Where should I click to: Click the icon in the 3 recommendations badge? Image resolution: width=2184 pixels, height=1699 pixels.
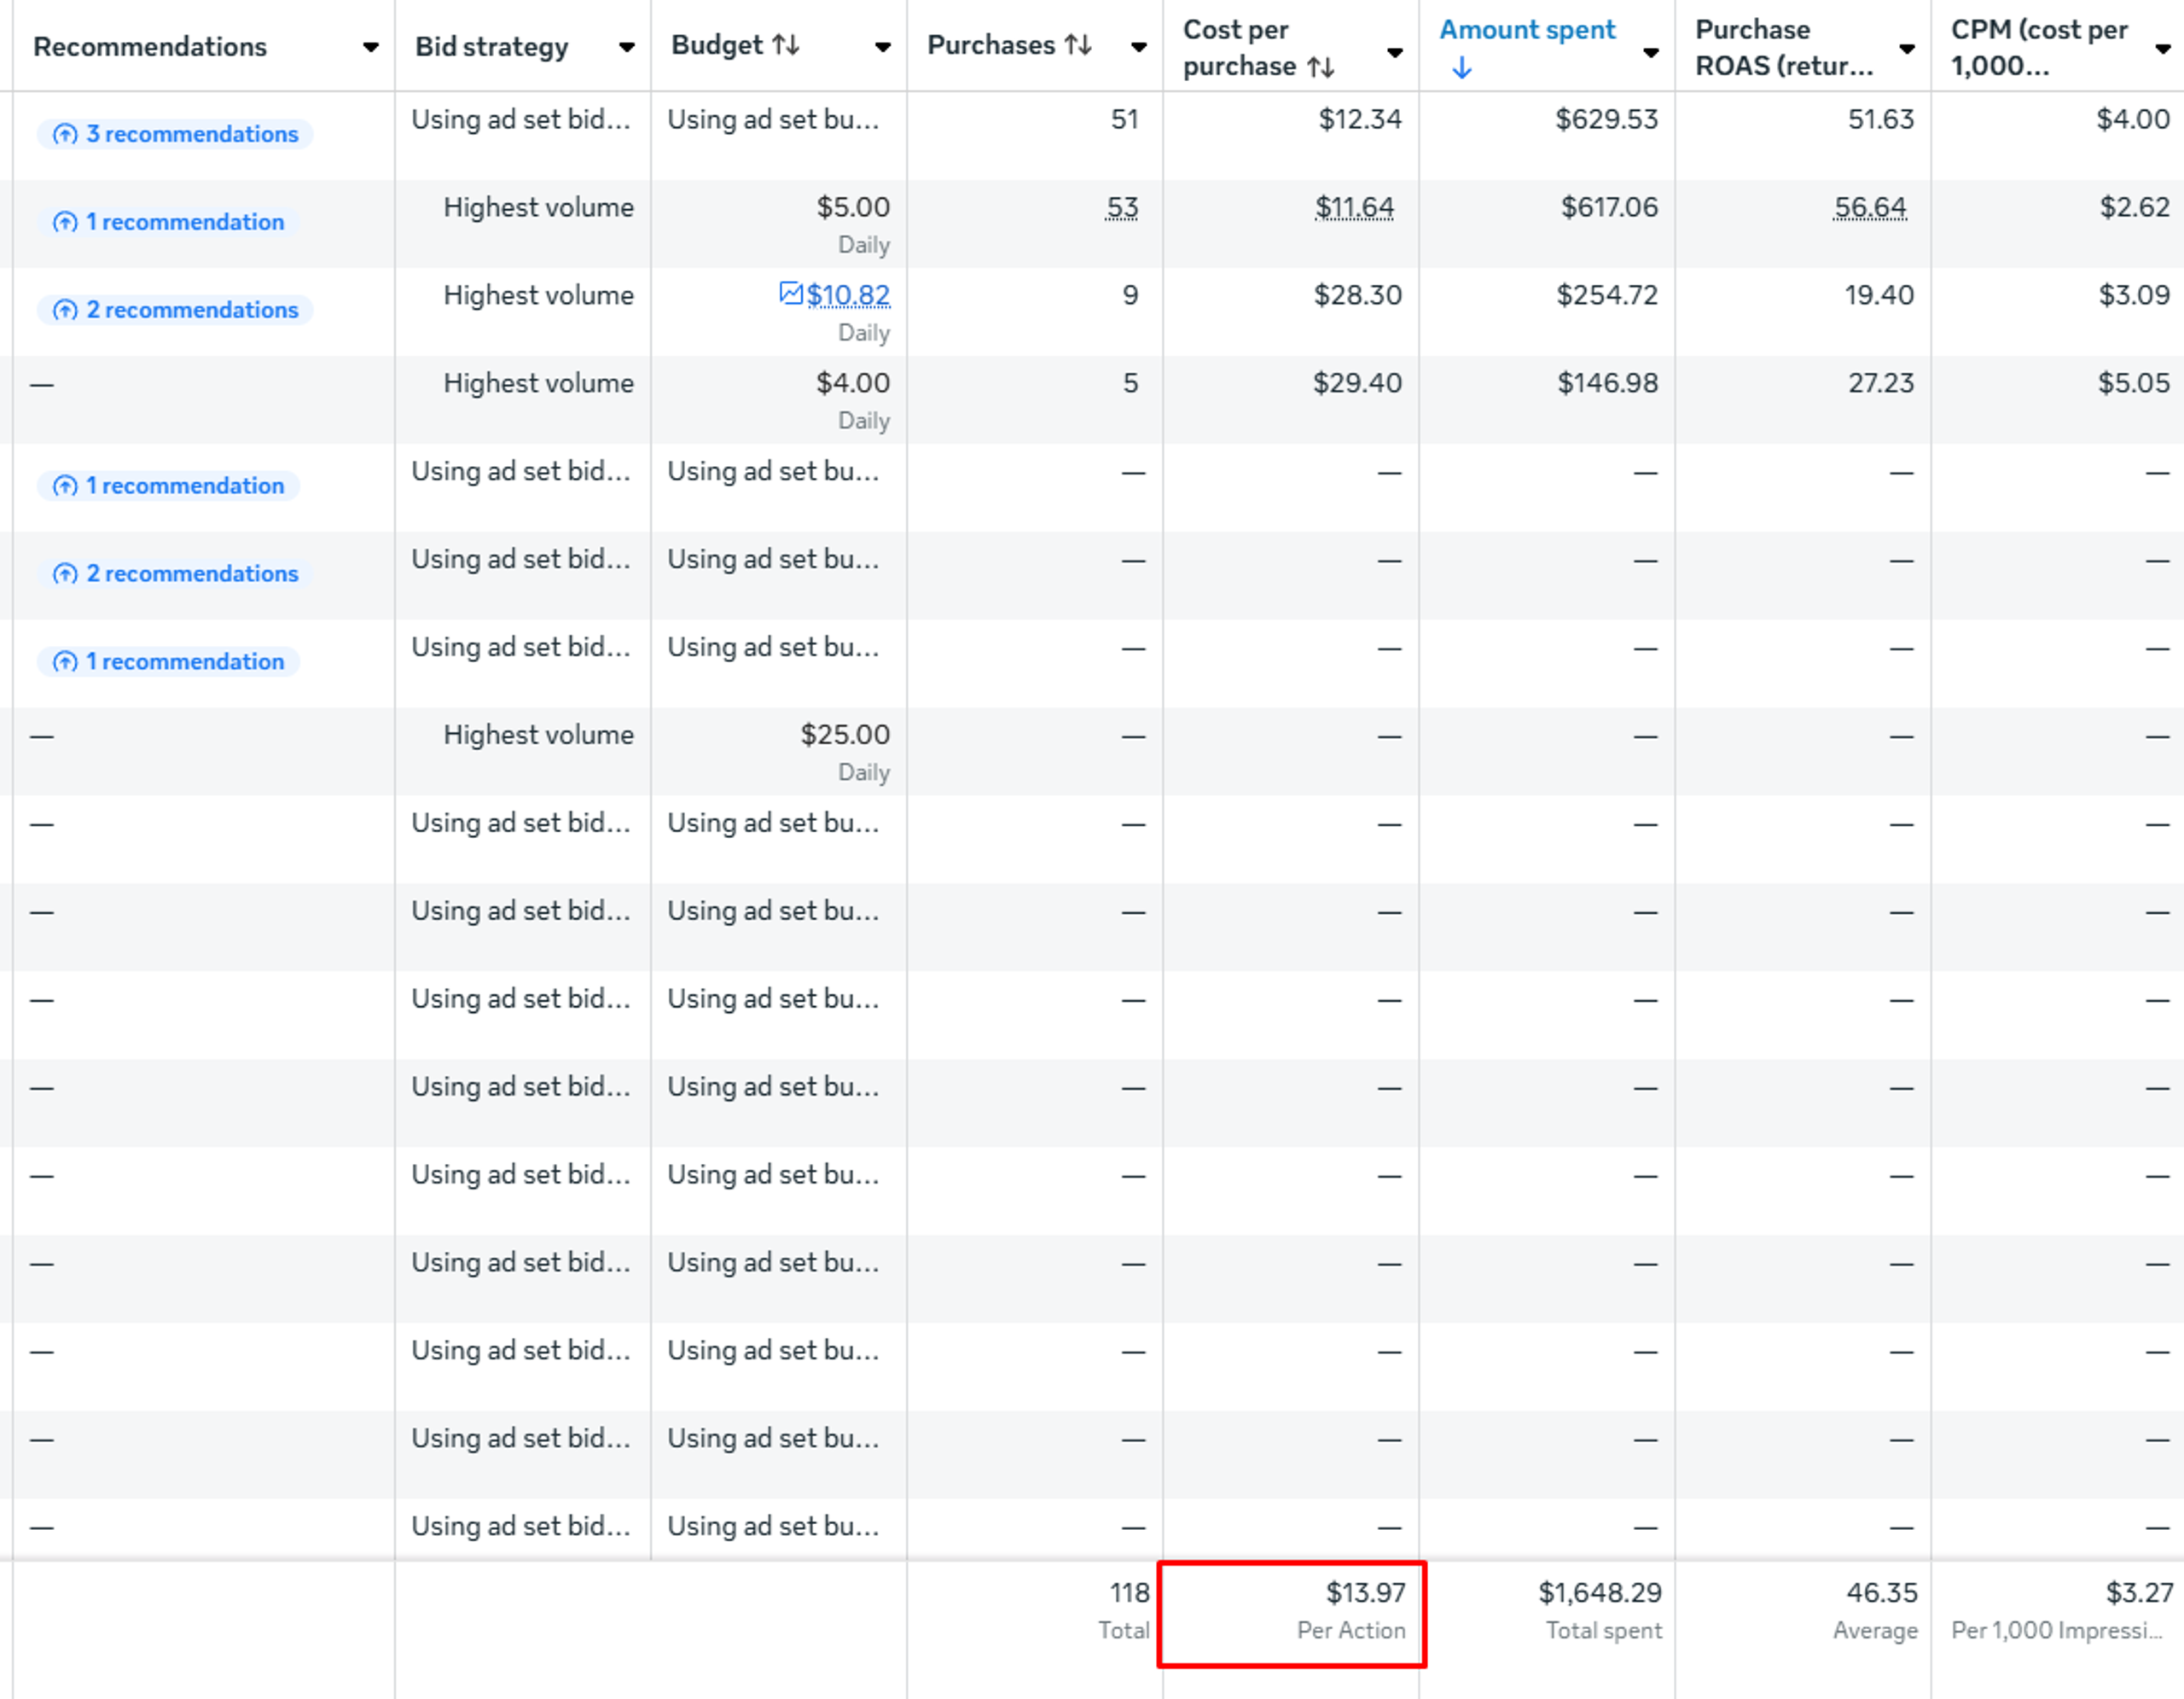click(x=65, y=134)
